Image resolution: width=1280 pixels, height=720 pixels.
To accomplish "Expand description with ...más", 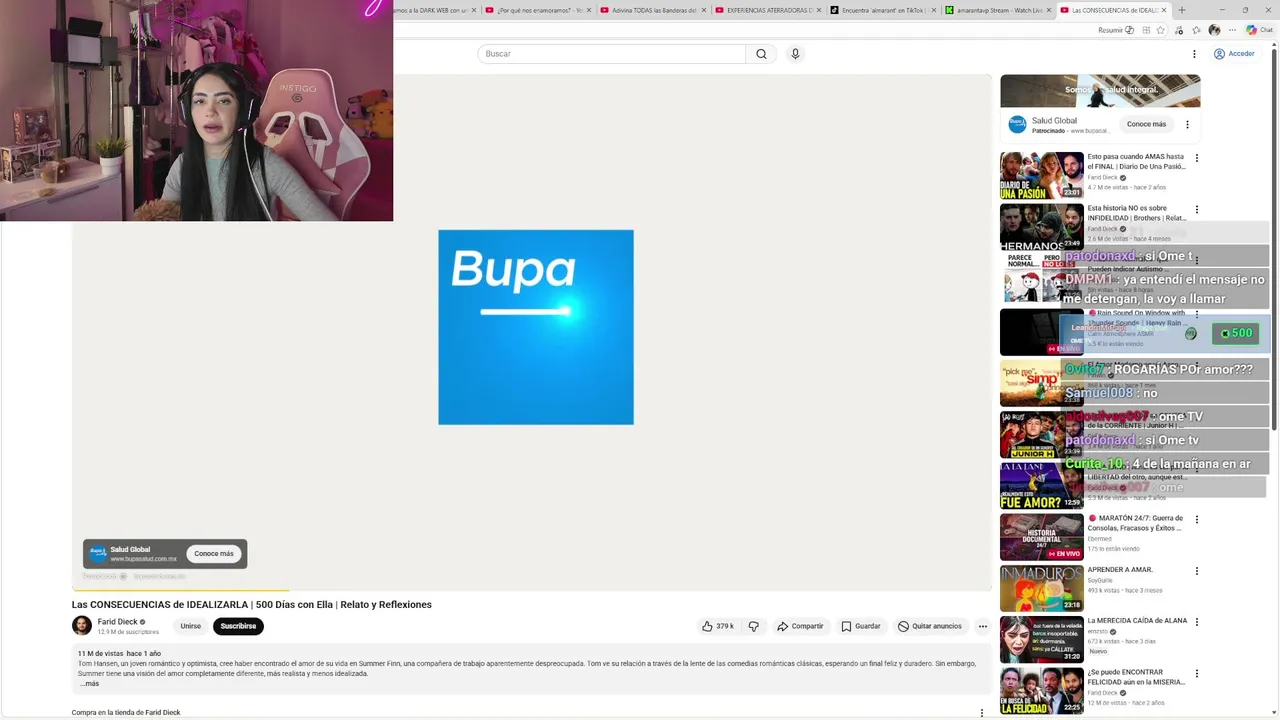I will point(89,684).
